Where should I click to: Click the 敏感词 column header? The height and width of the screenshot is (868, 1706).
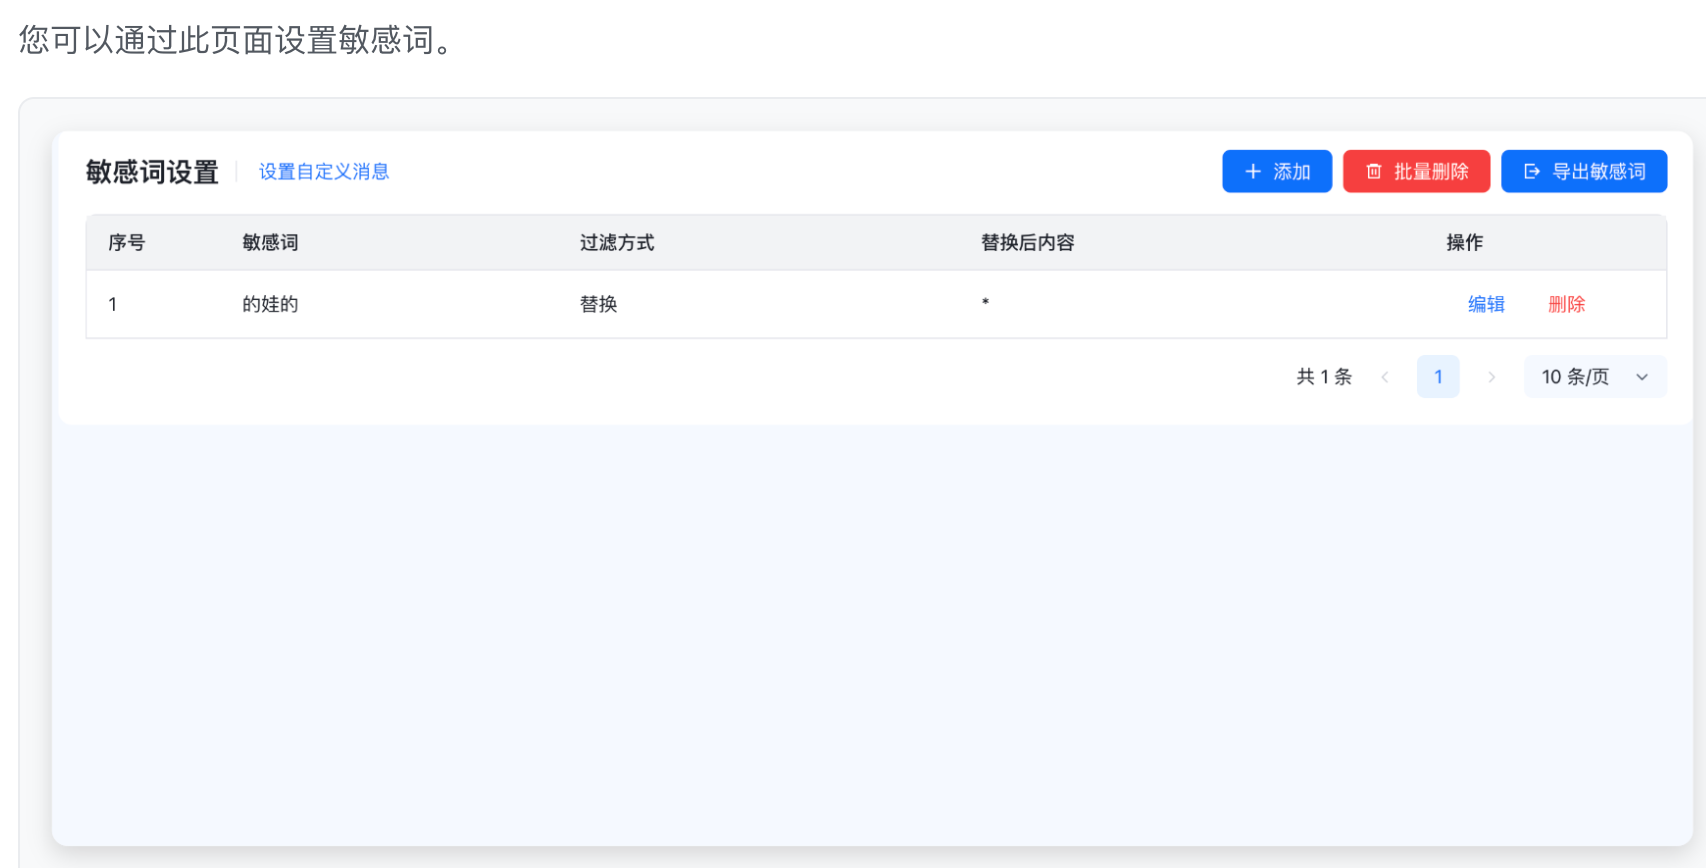coord(270,243)
